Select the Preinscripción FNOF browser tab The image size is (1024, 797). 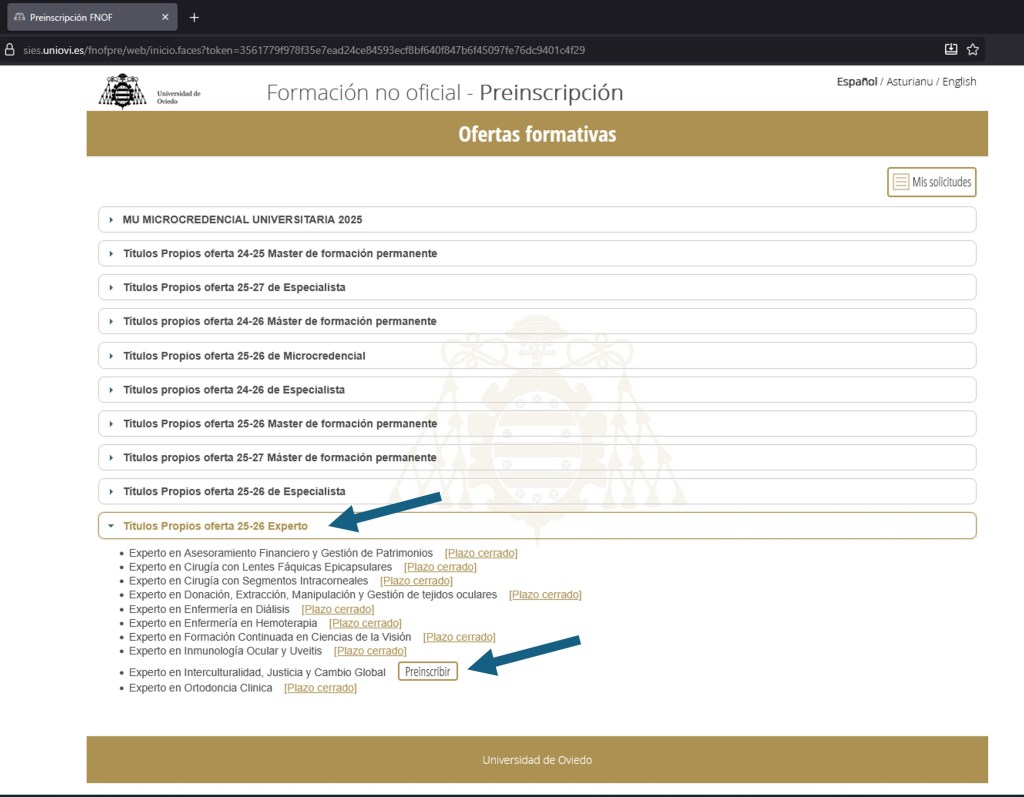(x=90, y=17)
